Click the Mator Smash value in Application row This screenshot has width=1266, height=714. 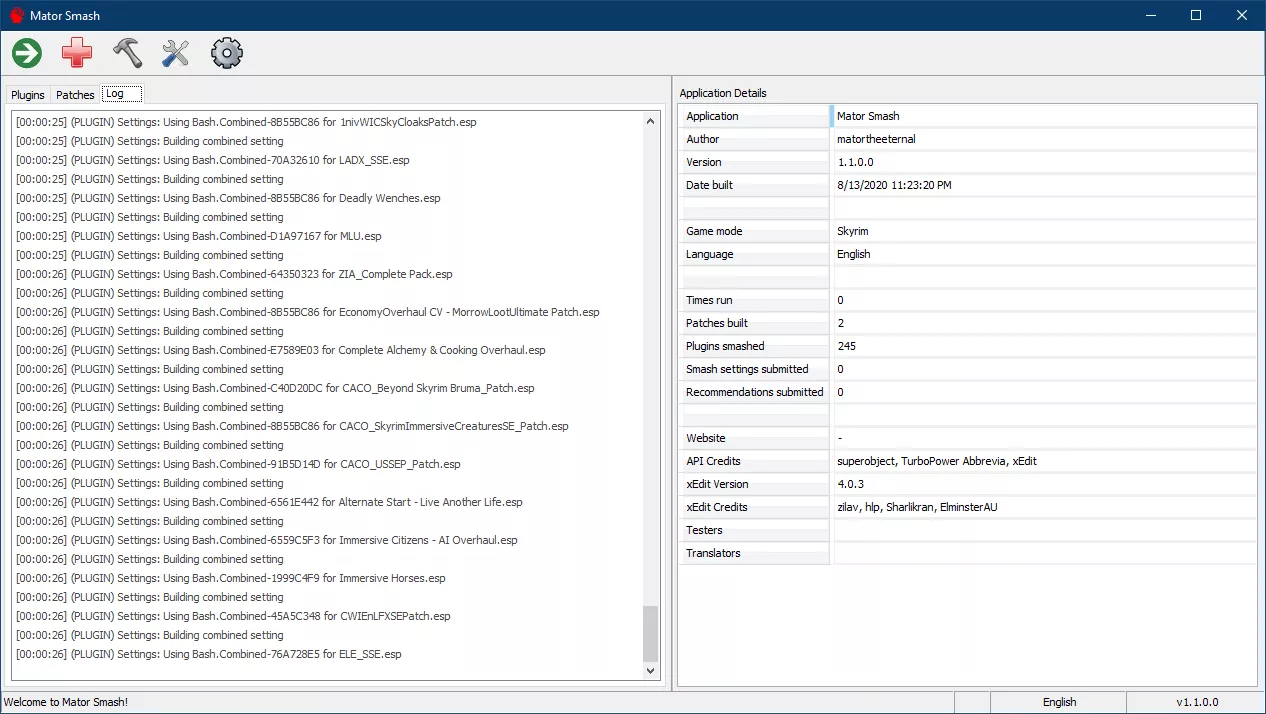pyautogui.click(x=868, y=116)
